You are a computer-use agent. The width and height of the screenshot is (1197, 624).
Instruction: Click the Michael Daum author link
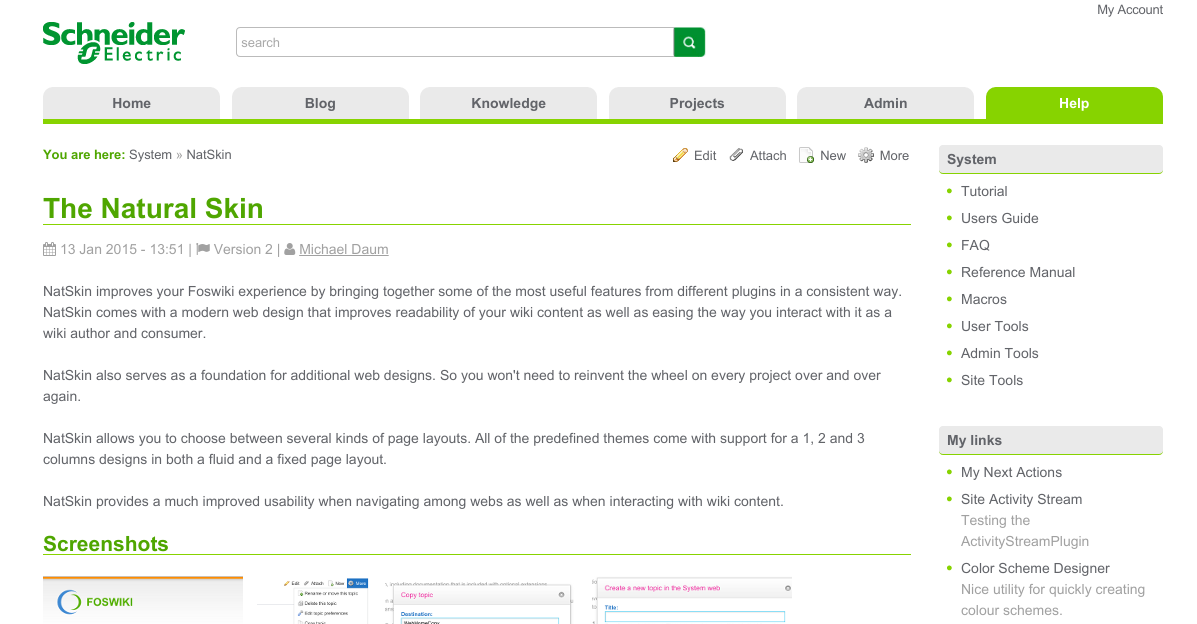tap(343, 249)
